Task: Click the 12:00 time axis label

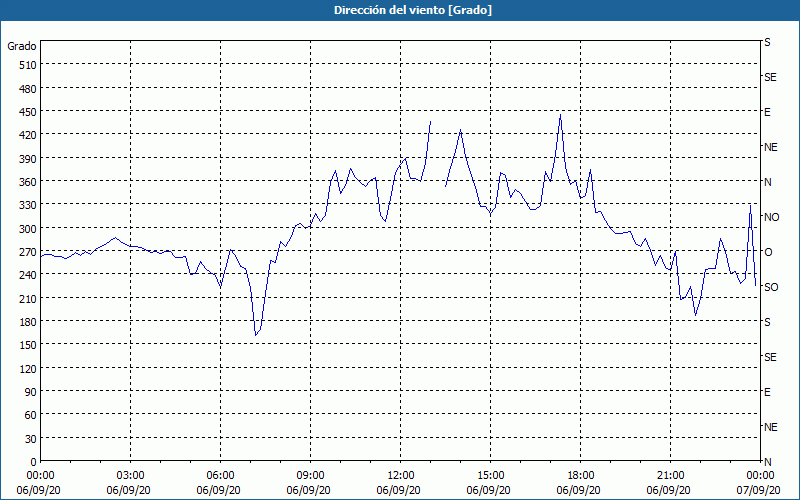Action: (x=401, y=476)
